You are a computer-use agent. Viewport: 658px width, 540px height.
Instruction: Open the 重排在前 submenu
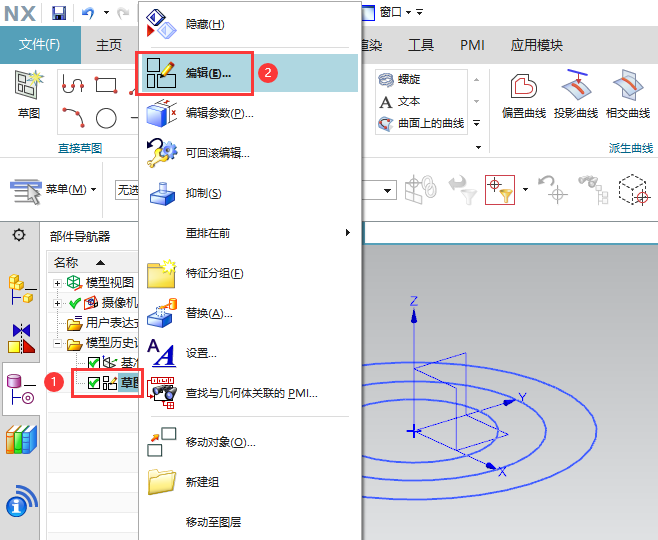(250, 233)
